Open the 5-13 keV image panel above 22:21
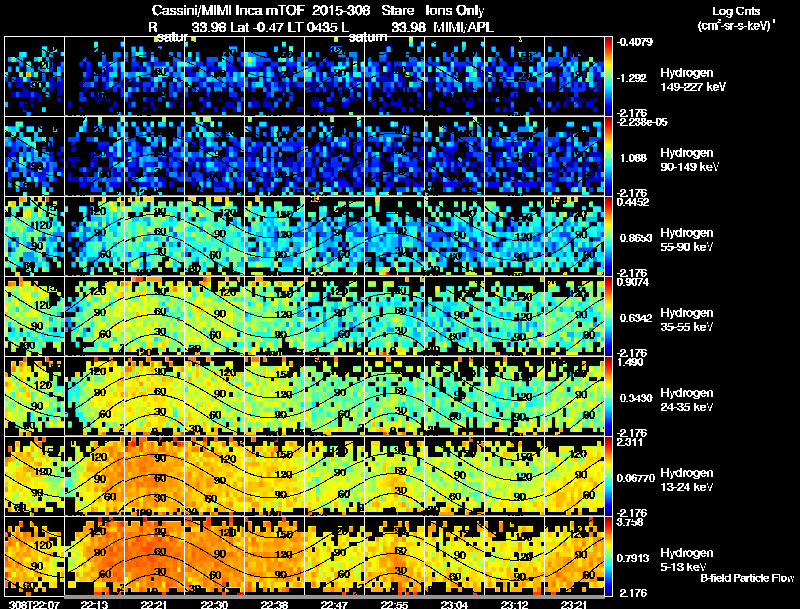This screenshot has height=609, width=800. pyautogui.click(x=154, y=556)
